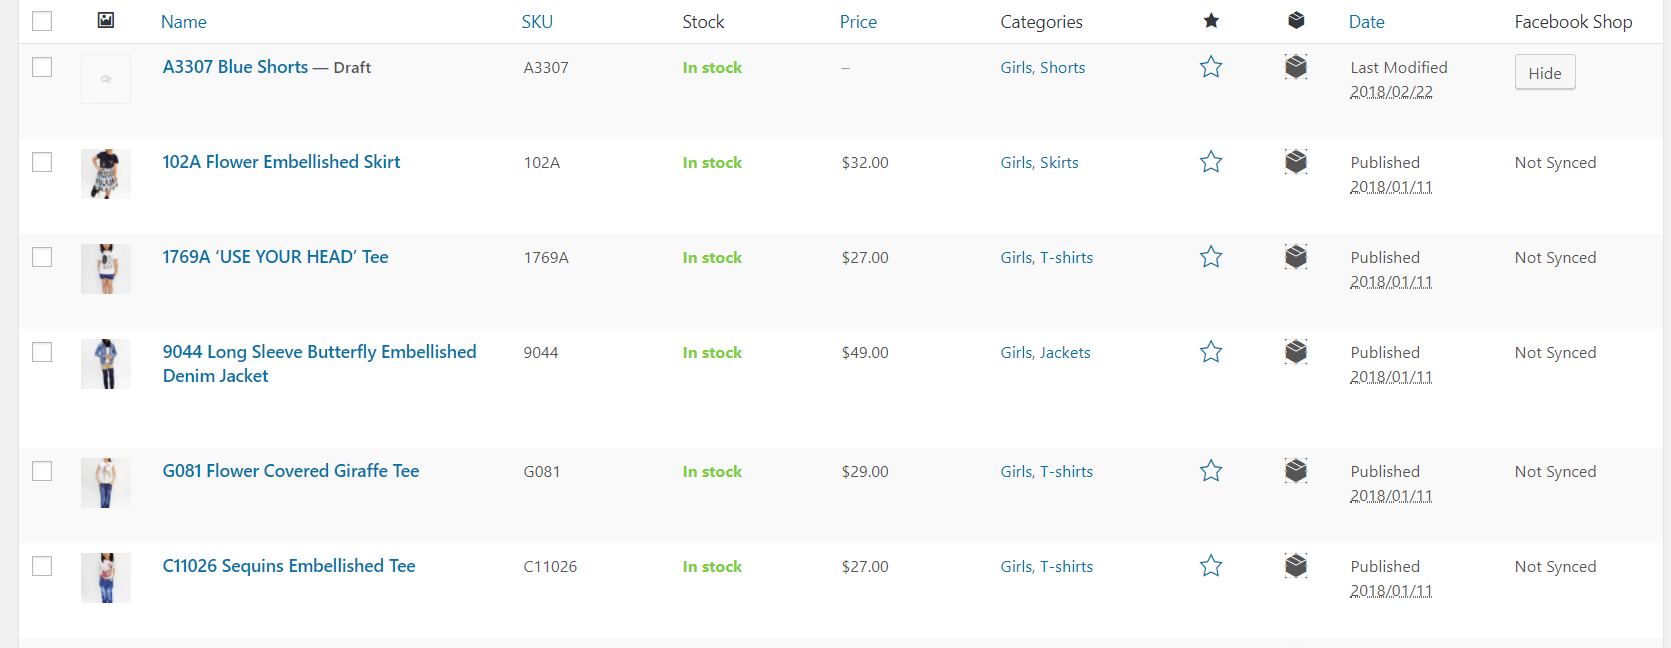Image resolution: width=1671 pixels, height=648 pixels.
Task: Click the product type column header icon
Action: pyautogui.click(x=1296, y=20)
